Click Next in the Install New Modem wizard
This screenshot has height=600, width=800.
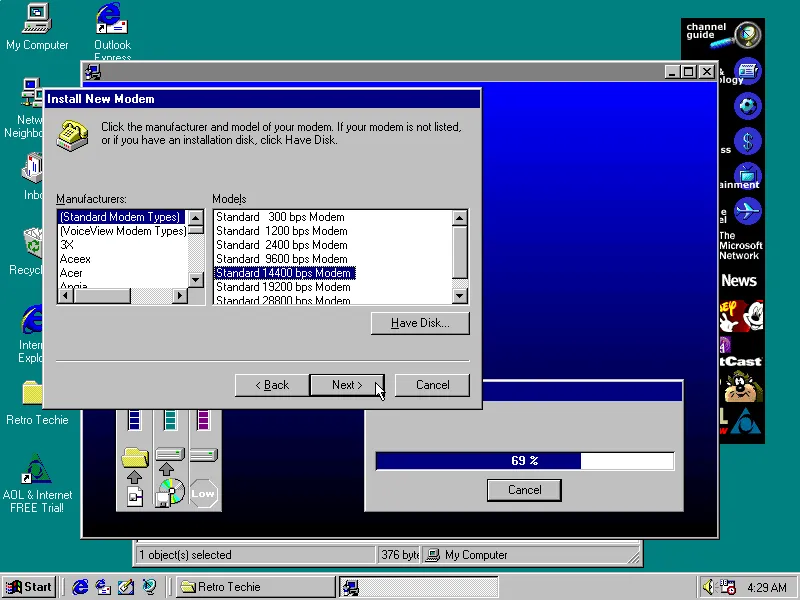(x=347, y=385)
